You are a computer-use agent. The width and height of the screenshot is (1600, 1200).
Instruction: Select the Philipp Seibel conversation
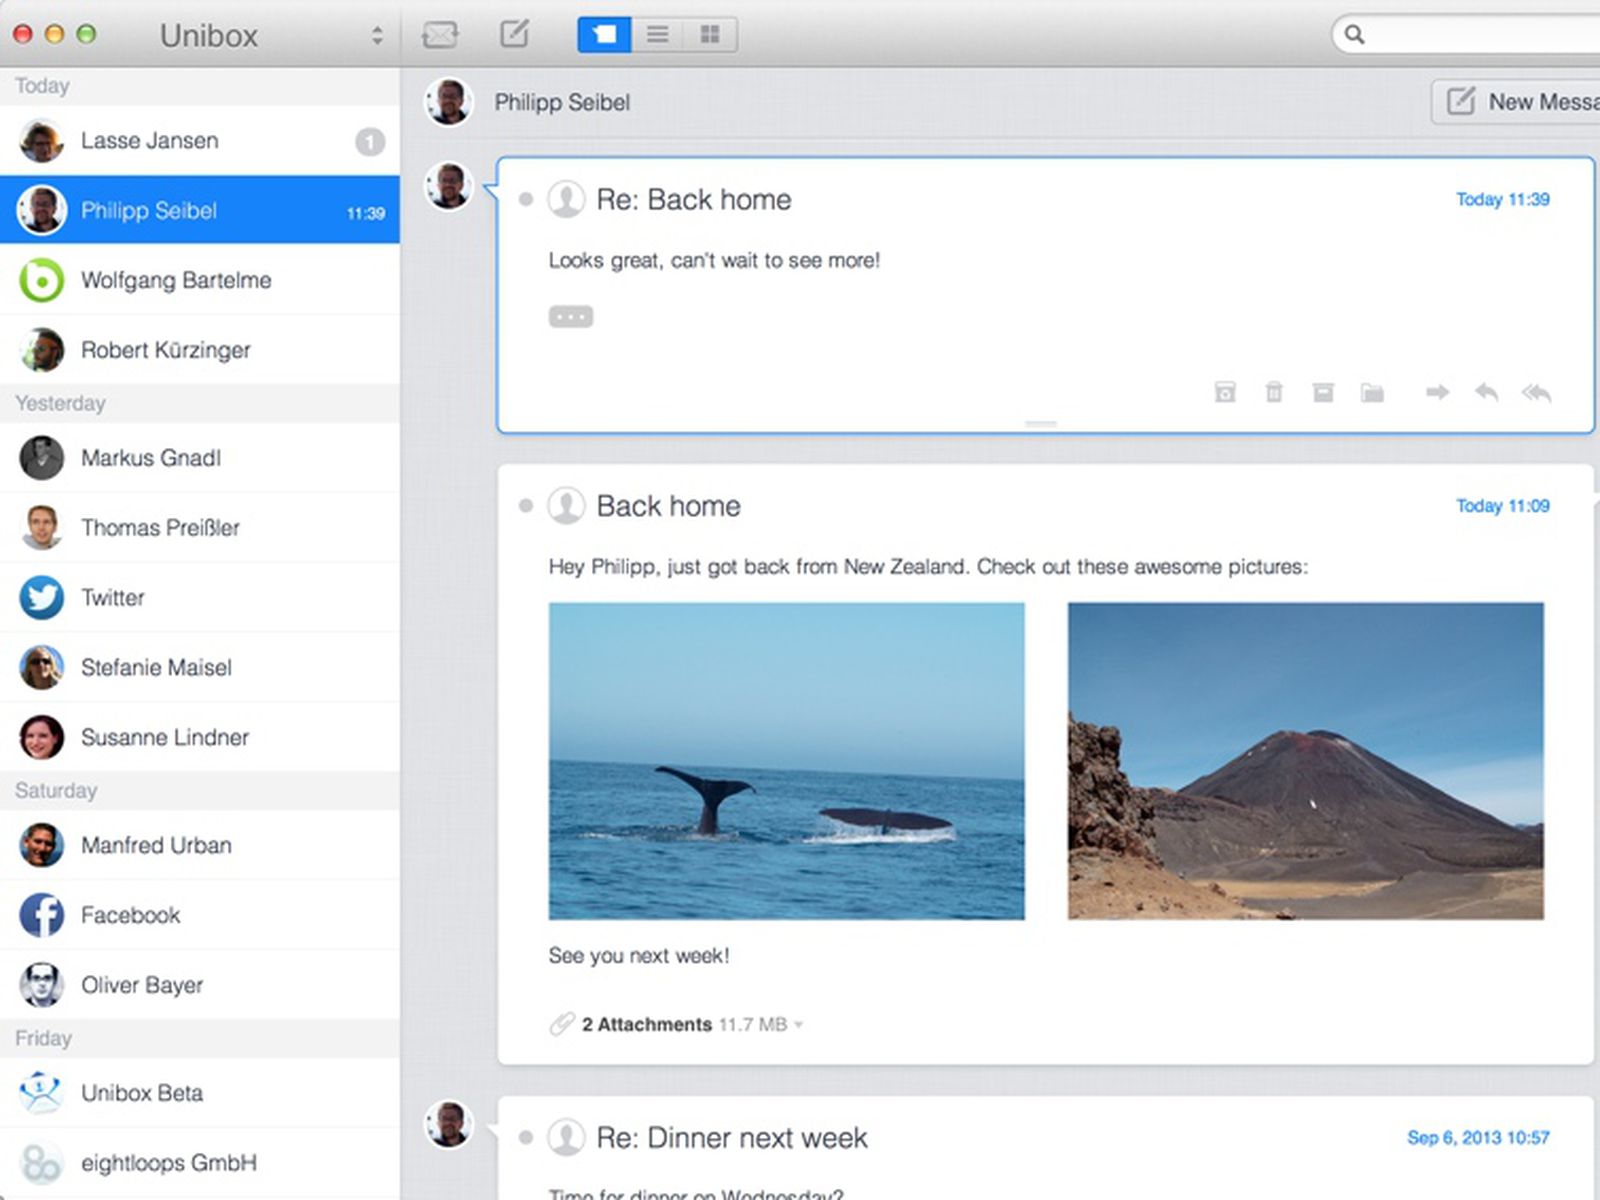200,210
